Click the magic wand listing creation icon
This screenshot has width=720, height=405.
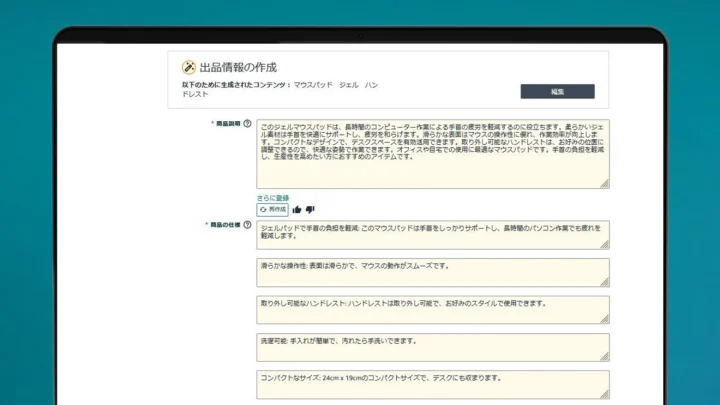coord(188,67)
